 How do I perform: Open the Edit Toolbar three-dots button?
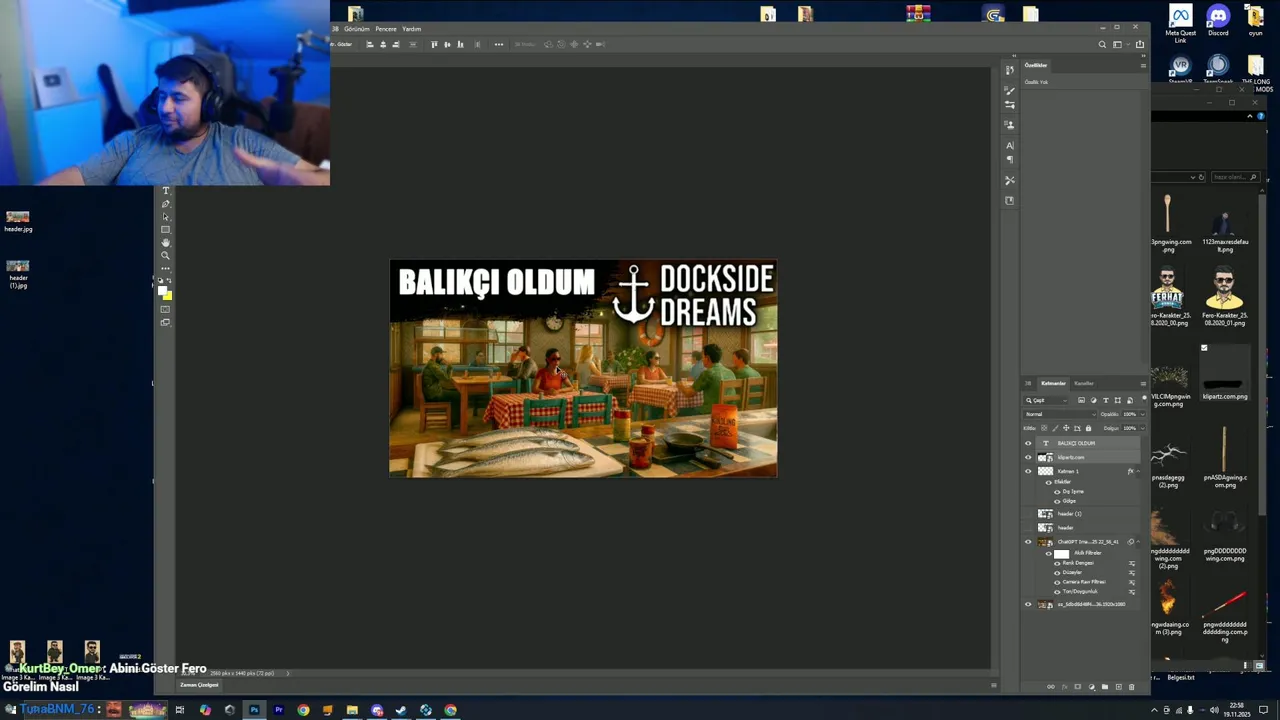pyautogui.click(x=166, y=268)
